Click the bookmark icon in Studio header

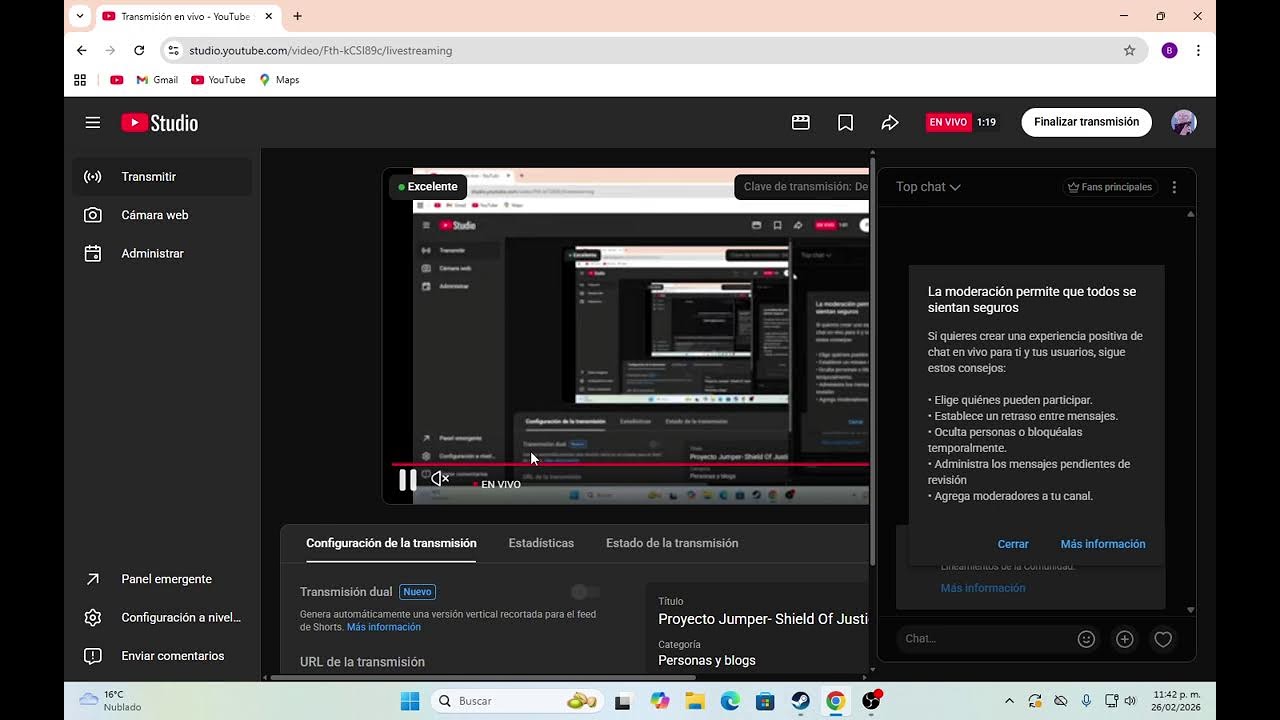846,122
